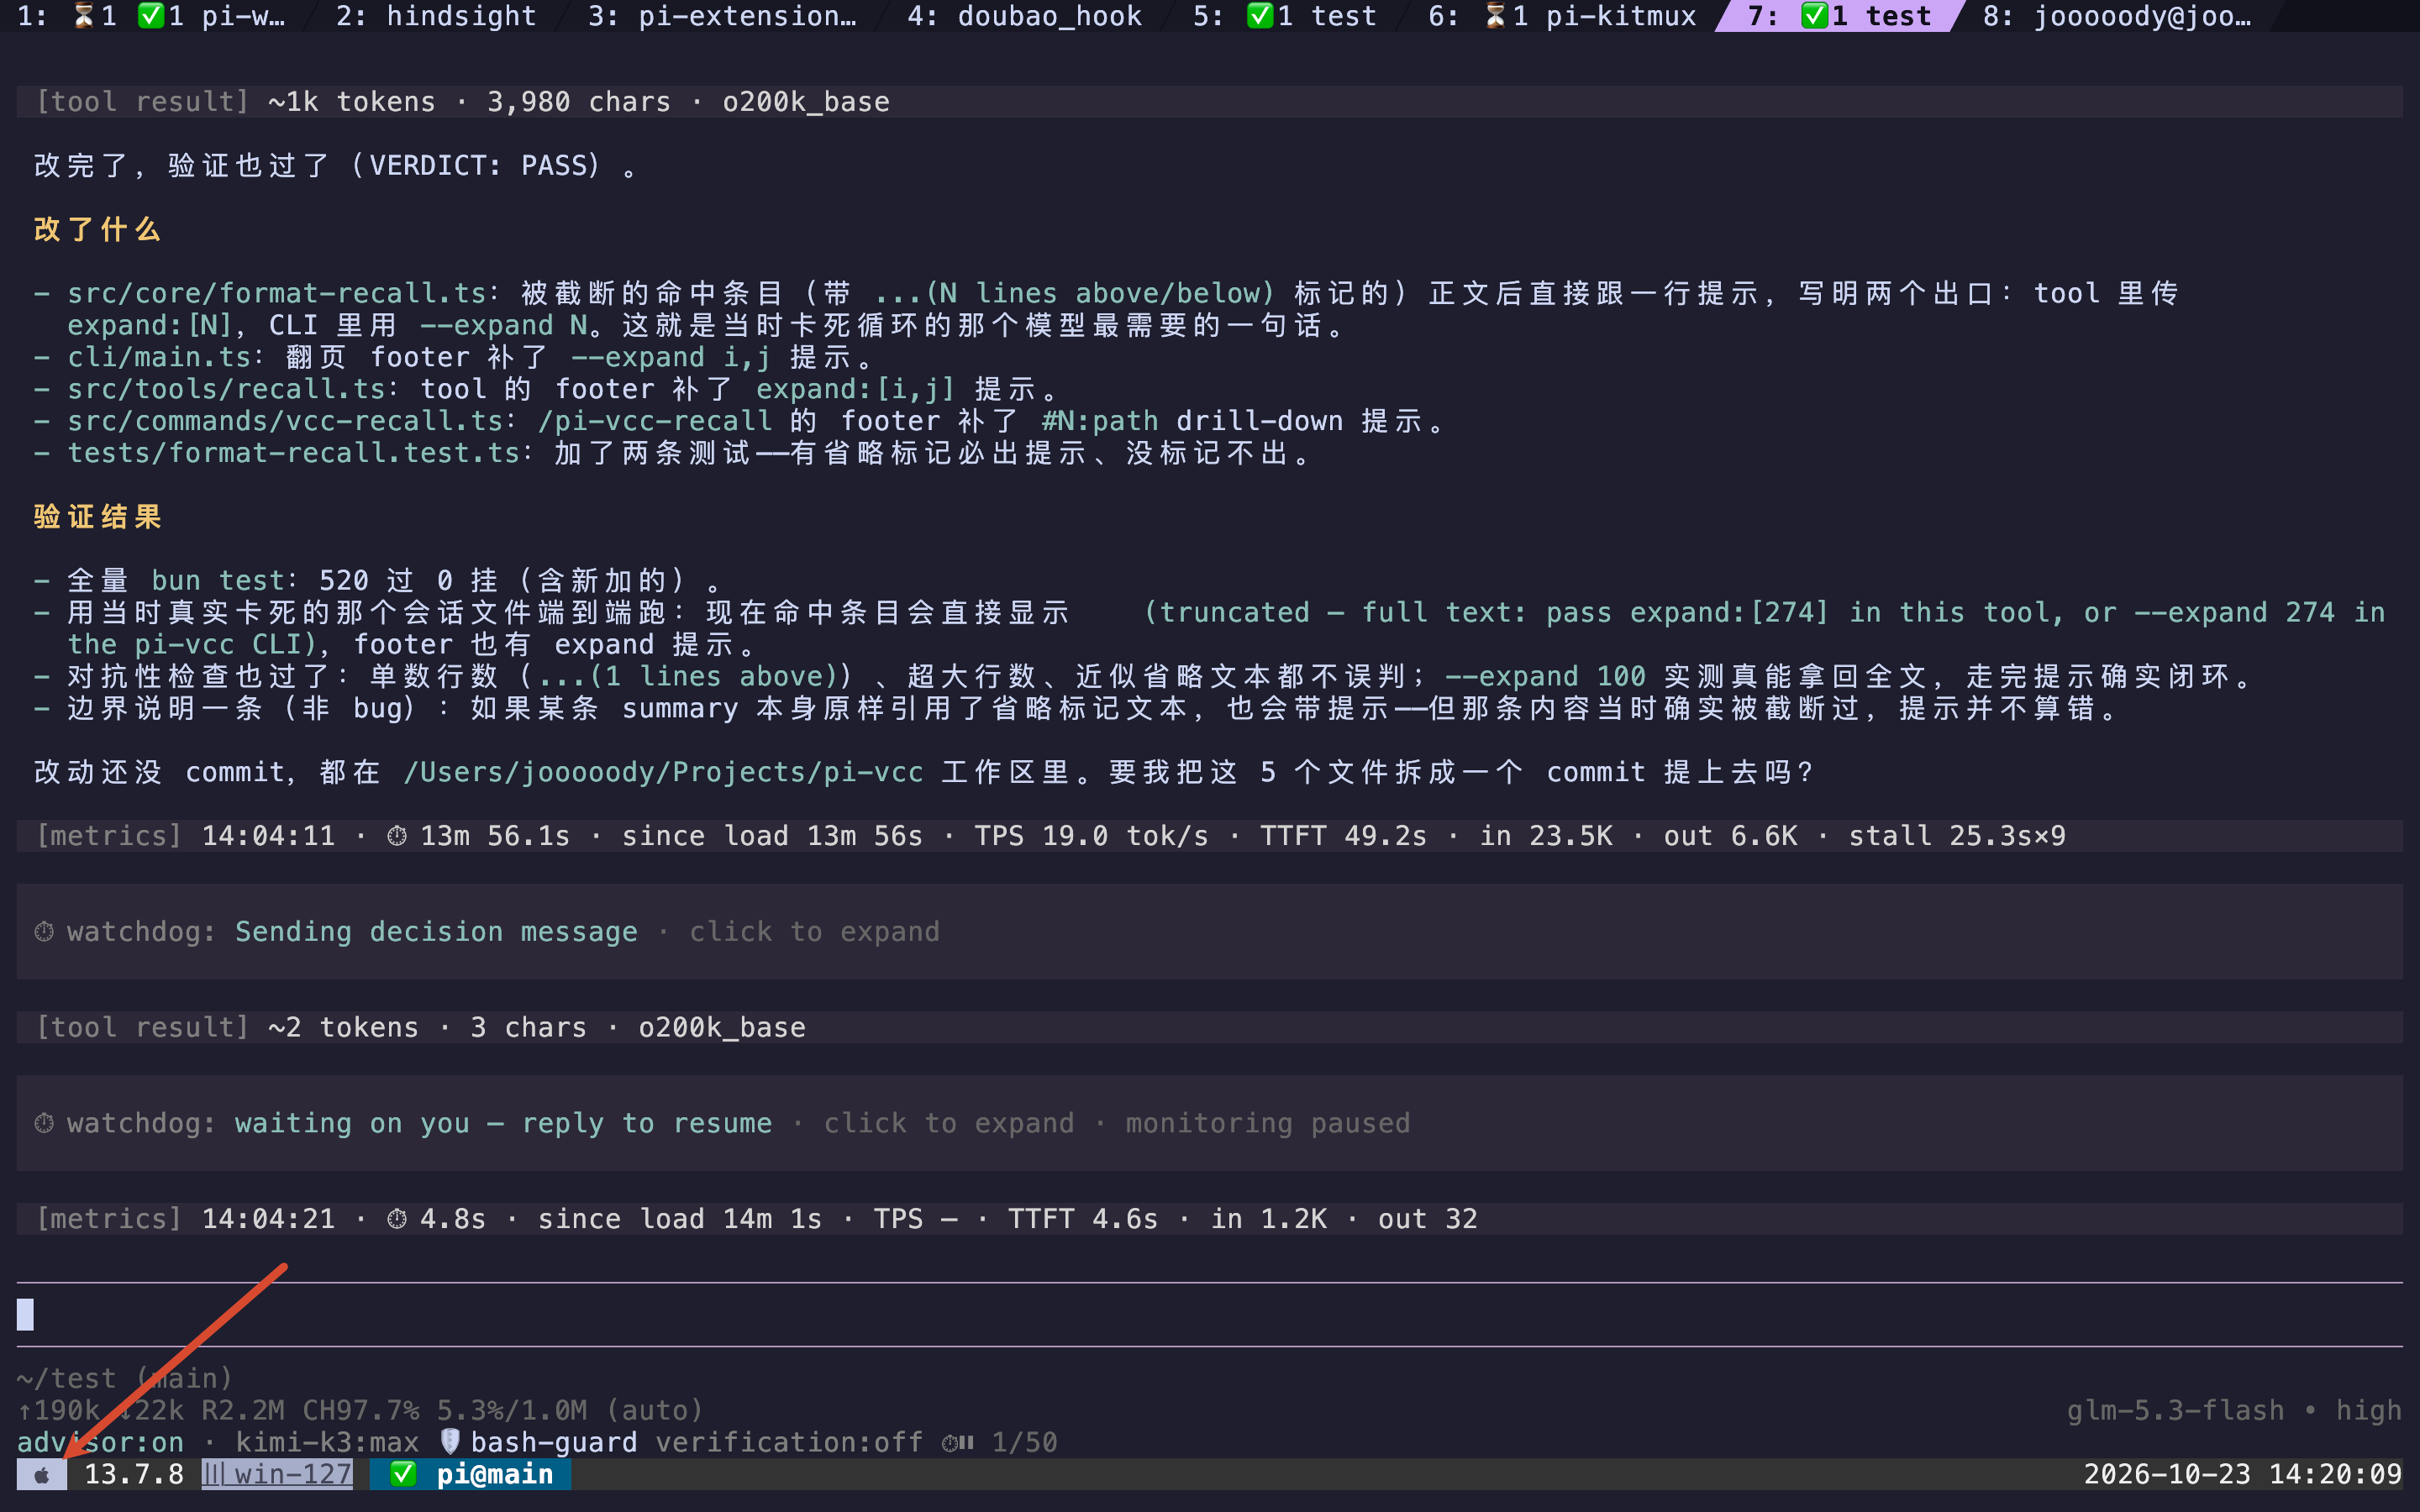Click the 5.3%/1.0M (auto) context usage
Screen dimensions: 2420x1512
pyautogui.click(x=570, y=1410)
